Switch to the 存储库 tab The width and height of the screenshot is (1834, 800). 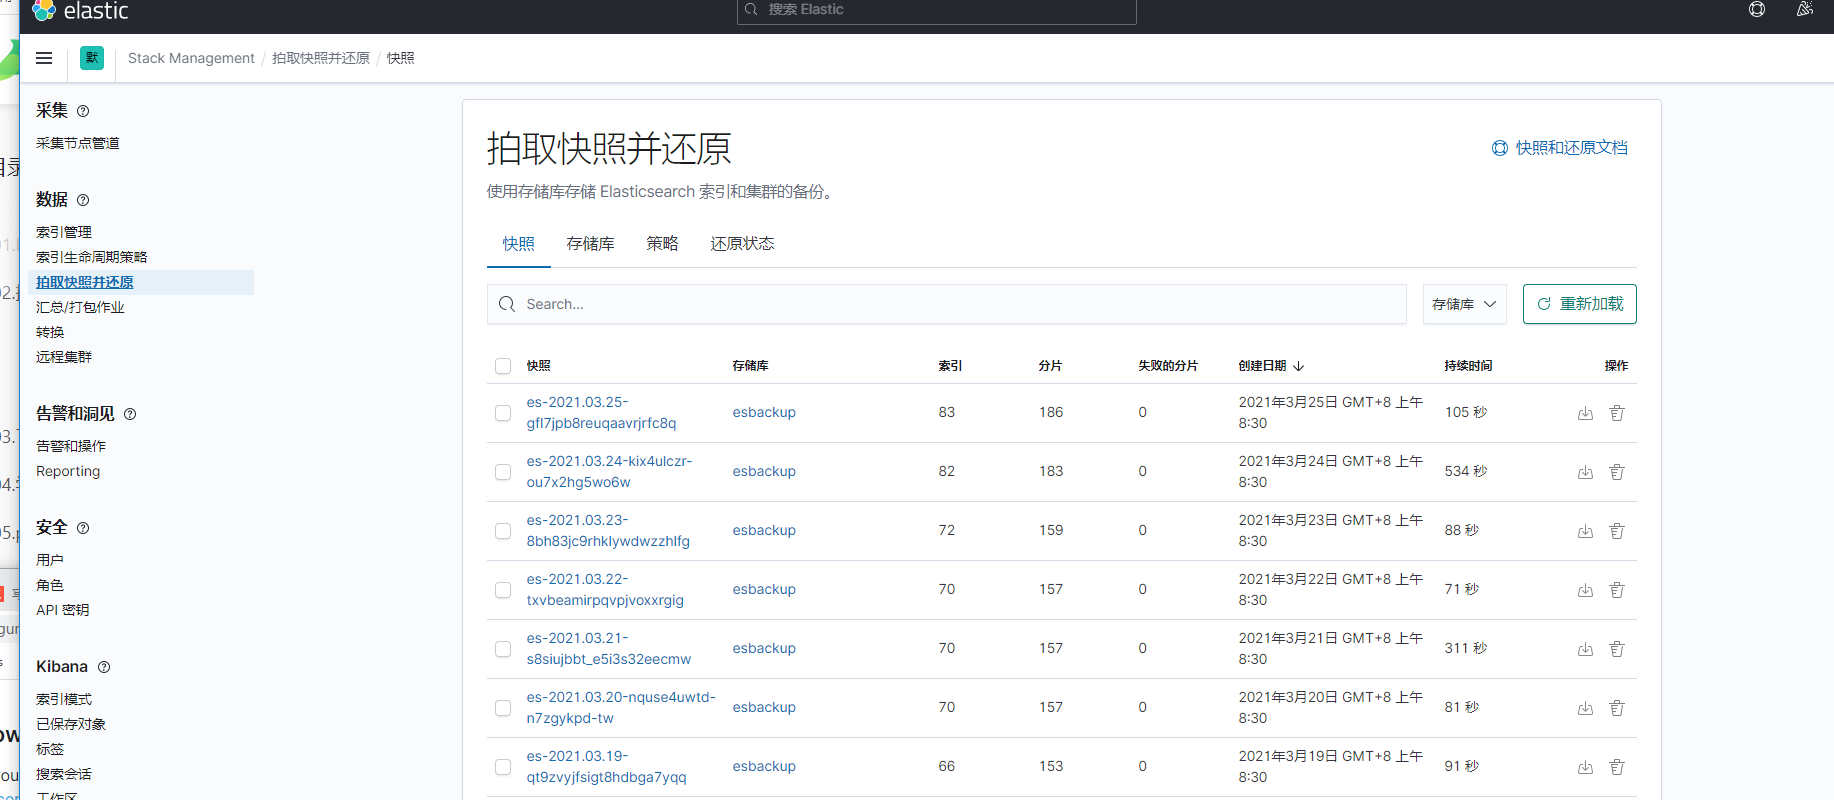pos(590,244)
